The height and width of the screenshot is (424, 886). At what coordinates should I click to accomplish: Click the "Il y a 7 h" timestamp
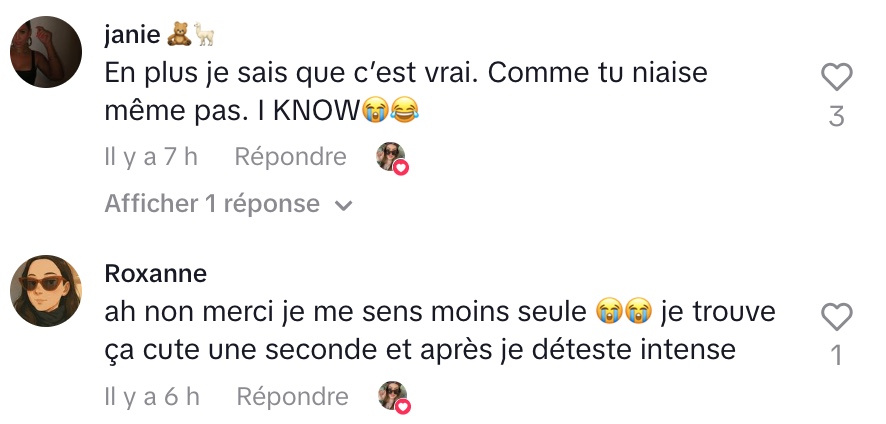[x=151, y=157]
